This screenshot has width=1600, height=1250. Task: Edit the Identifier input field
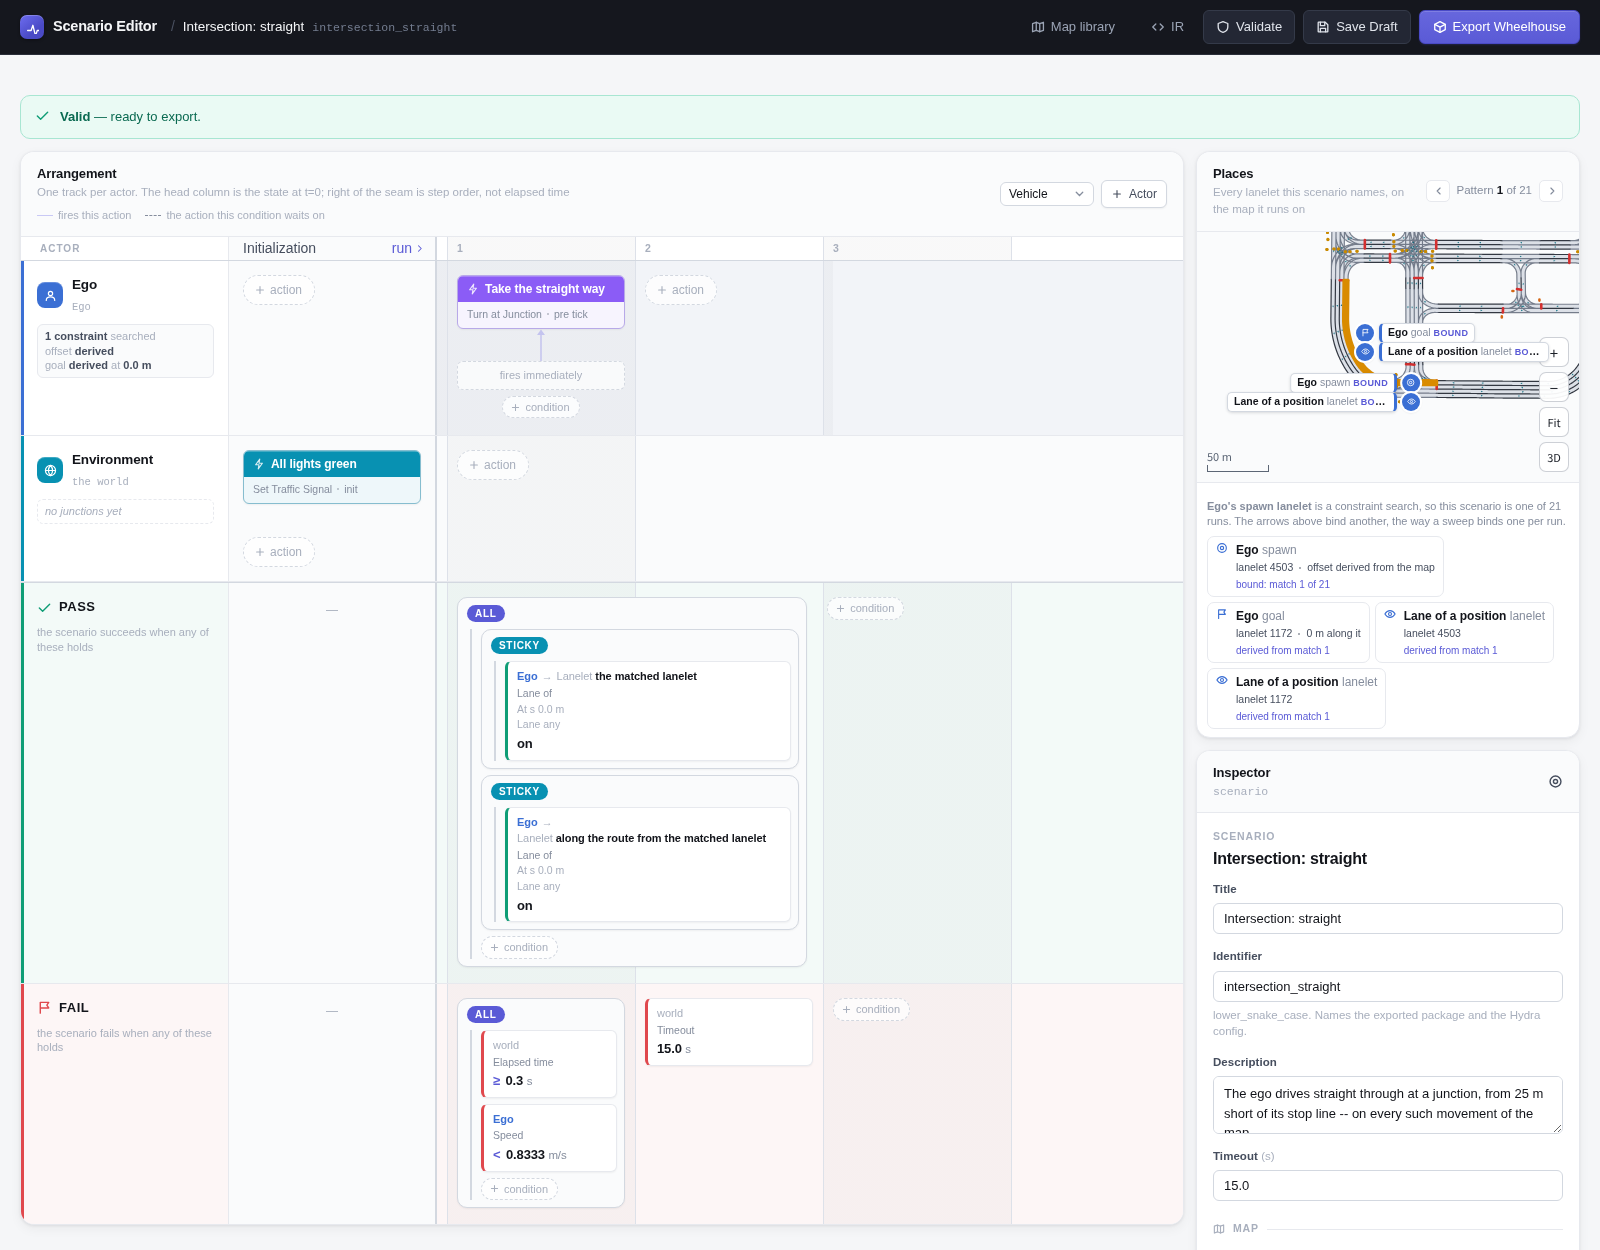click(1388, 987)
